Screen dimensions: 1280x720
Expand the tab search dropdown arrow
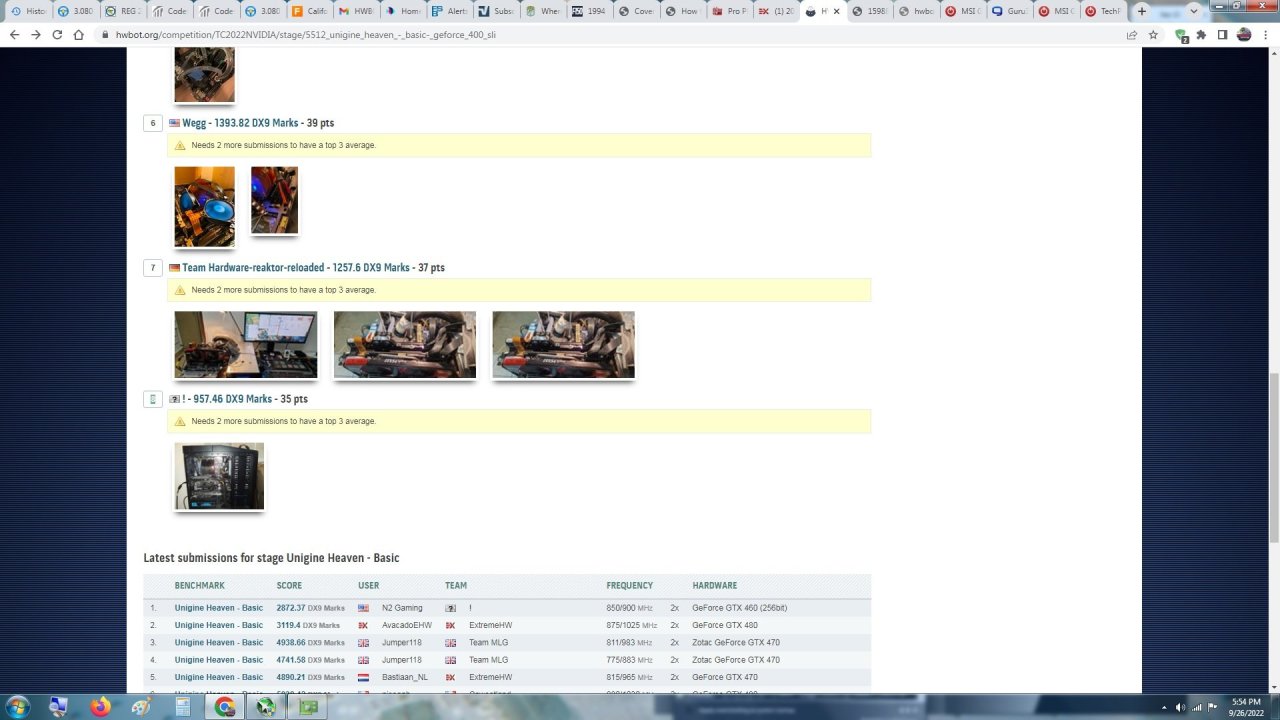tap(1193, 11)
